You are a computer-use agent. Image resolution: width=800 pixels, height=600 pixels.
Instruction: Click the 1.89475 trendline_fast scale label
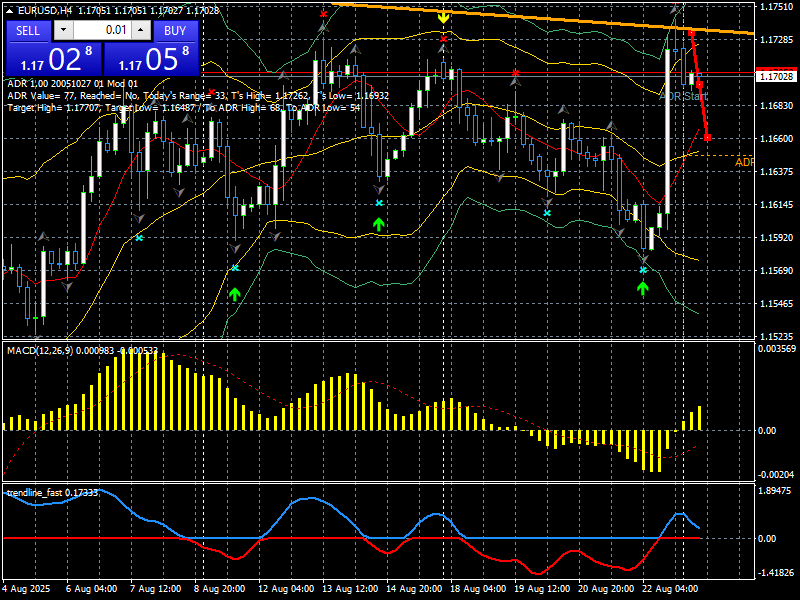776,491
